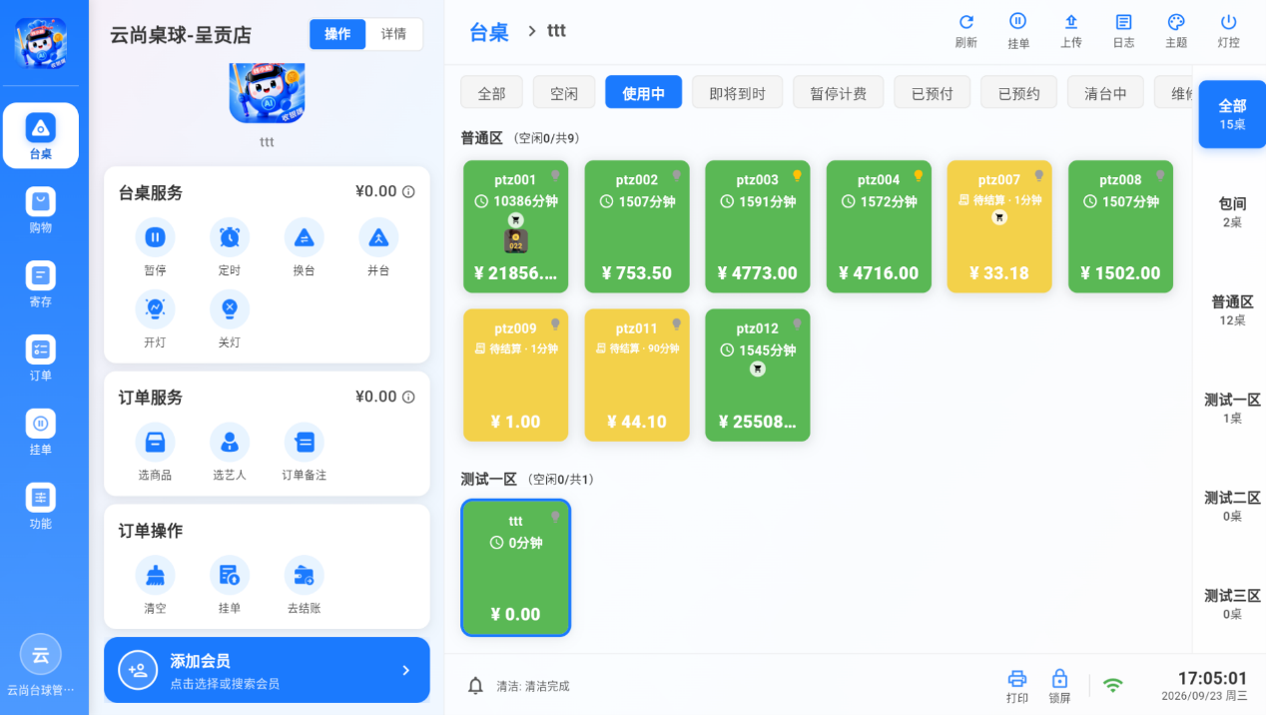This screenshot has height=715, width=1266.
Task: Click the 打印 print icon
Action: click(x=1017, y=686)
